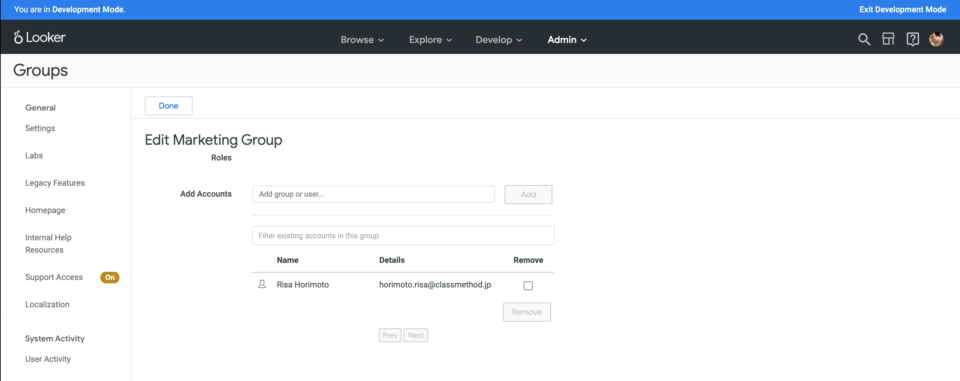The image size is (960, 381).
Task: Open Support Access in the sidebar
Action: click(54, 277)
